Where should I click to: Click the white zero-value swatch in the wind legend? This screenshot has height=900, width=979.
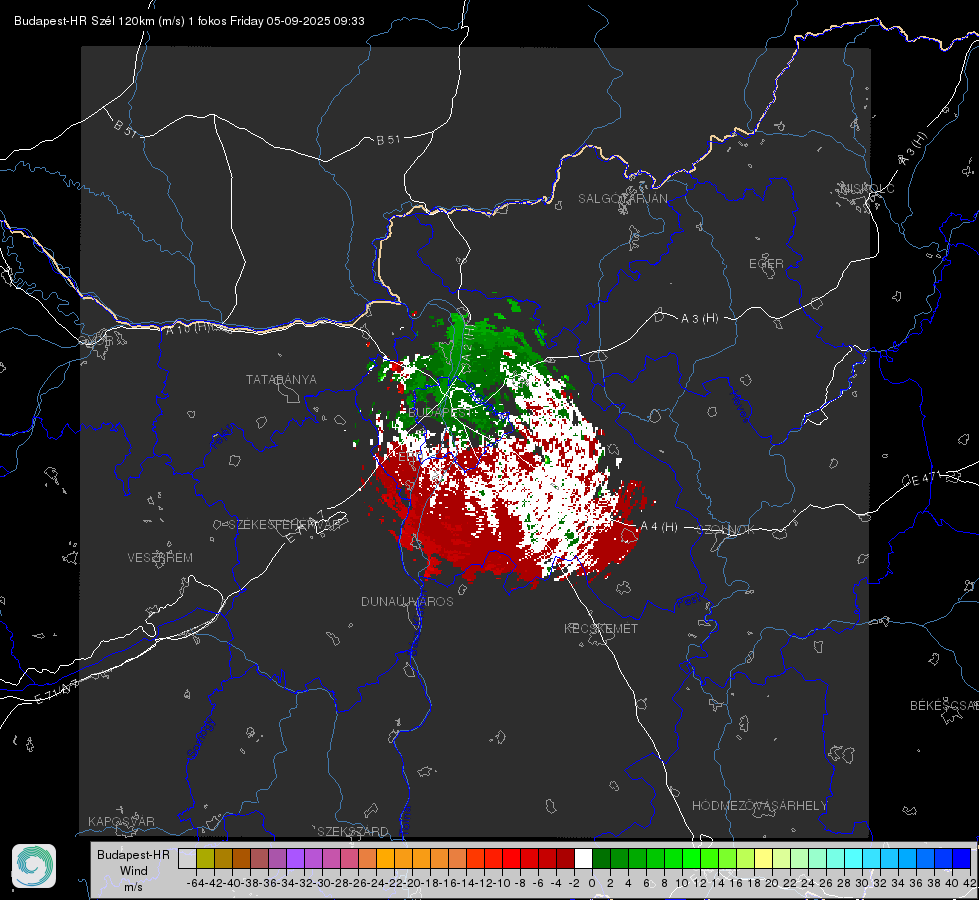click(583, 858)
